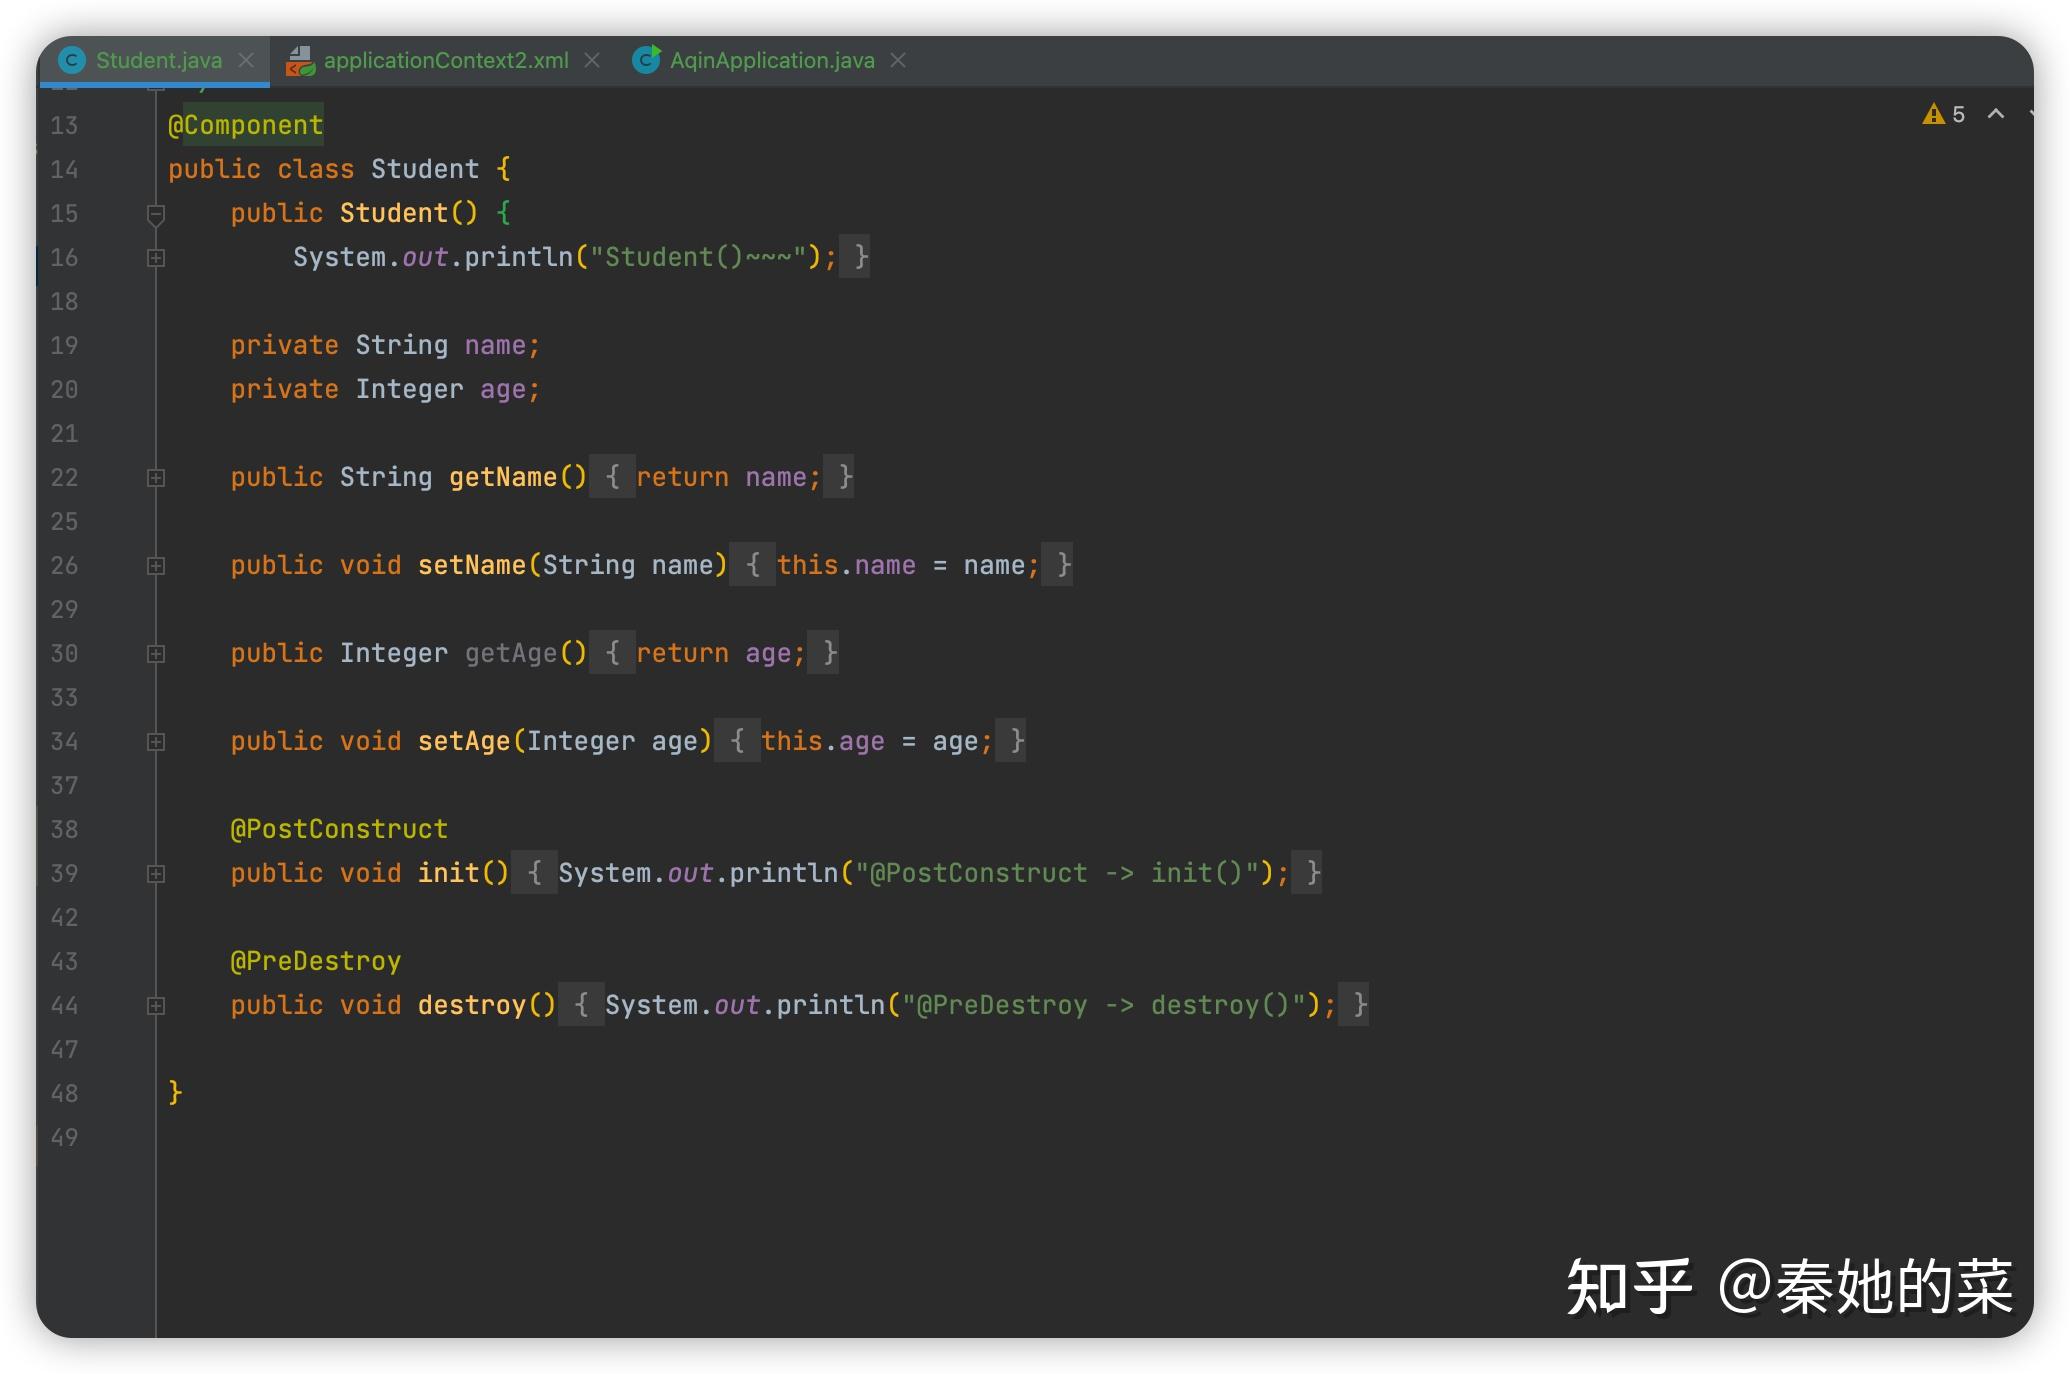
Task: Open the AqinApplication.java tab
Action: [x=772, y=60]
